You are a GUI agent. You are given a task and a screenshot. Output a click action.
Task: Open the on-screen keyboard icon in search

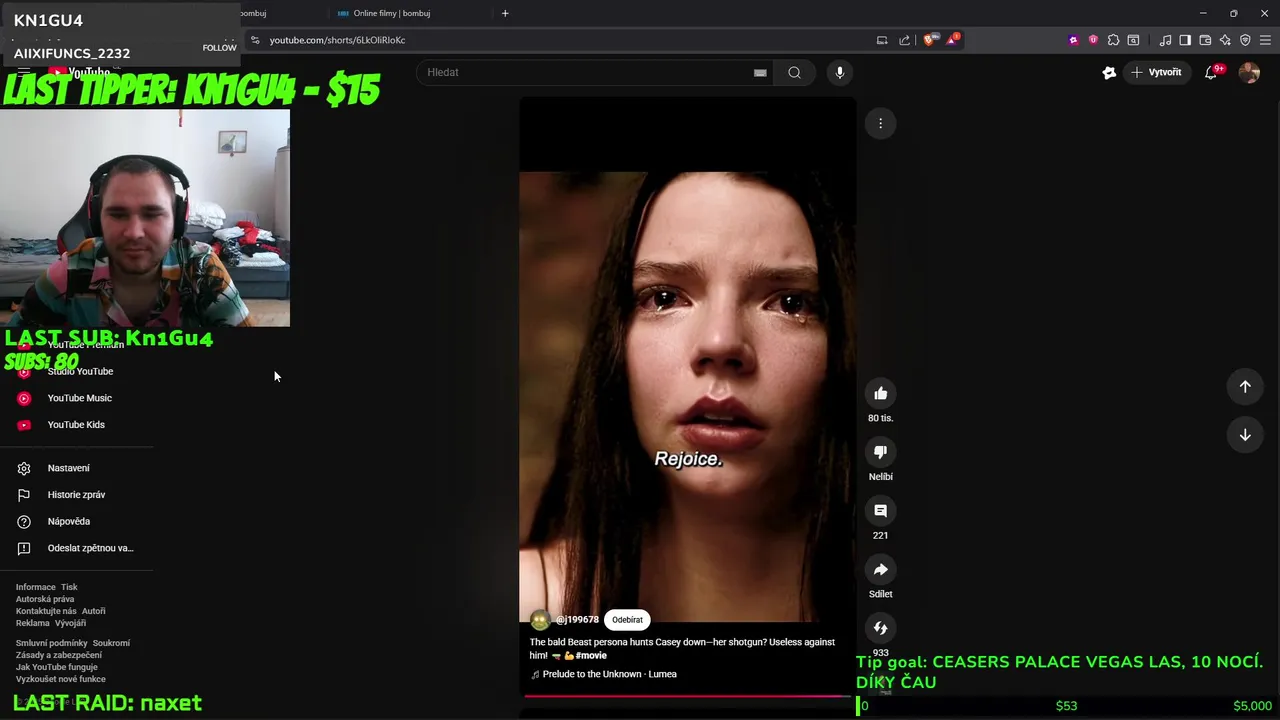pos(760,72)
